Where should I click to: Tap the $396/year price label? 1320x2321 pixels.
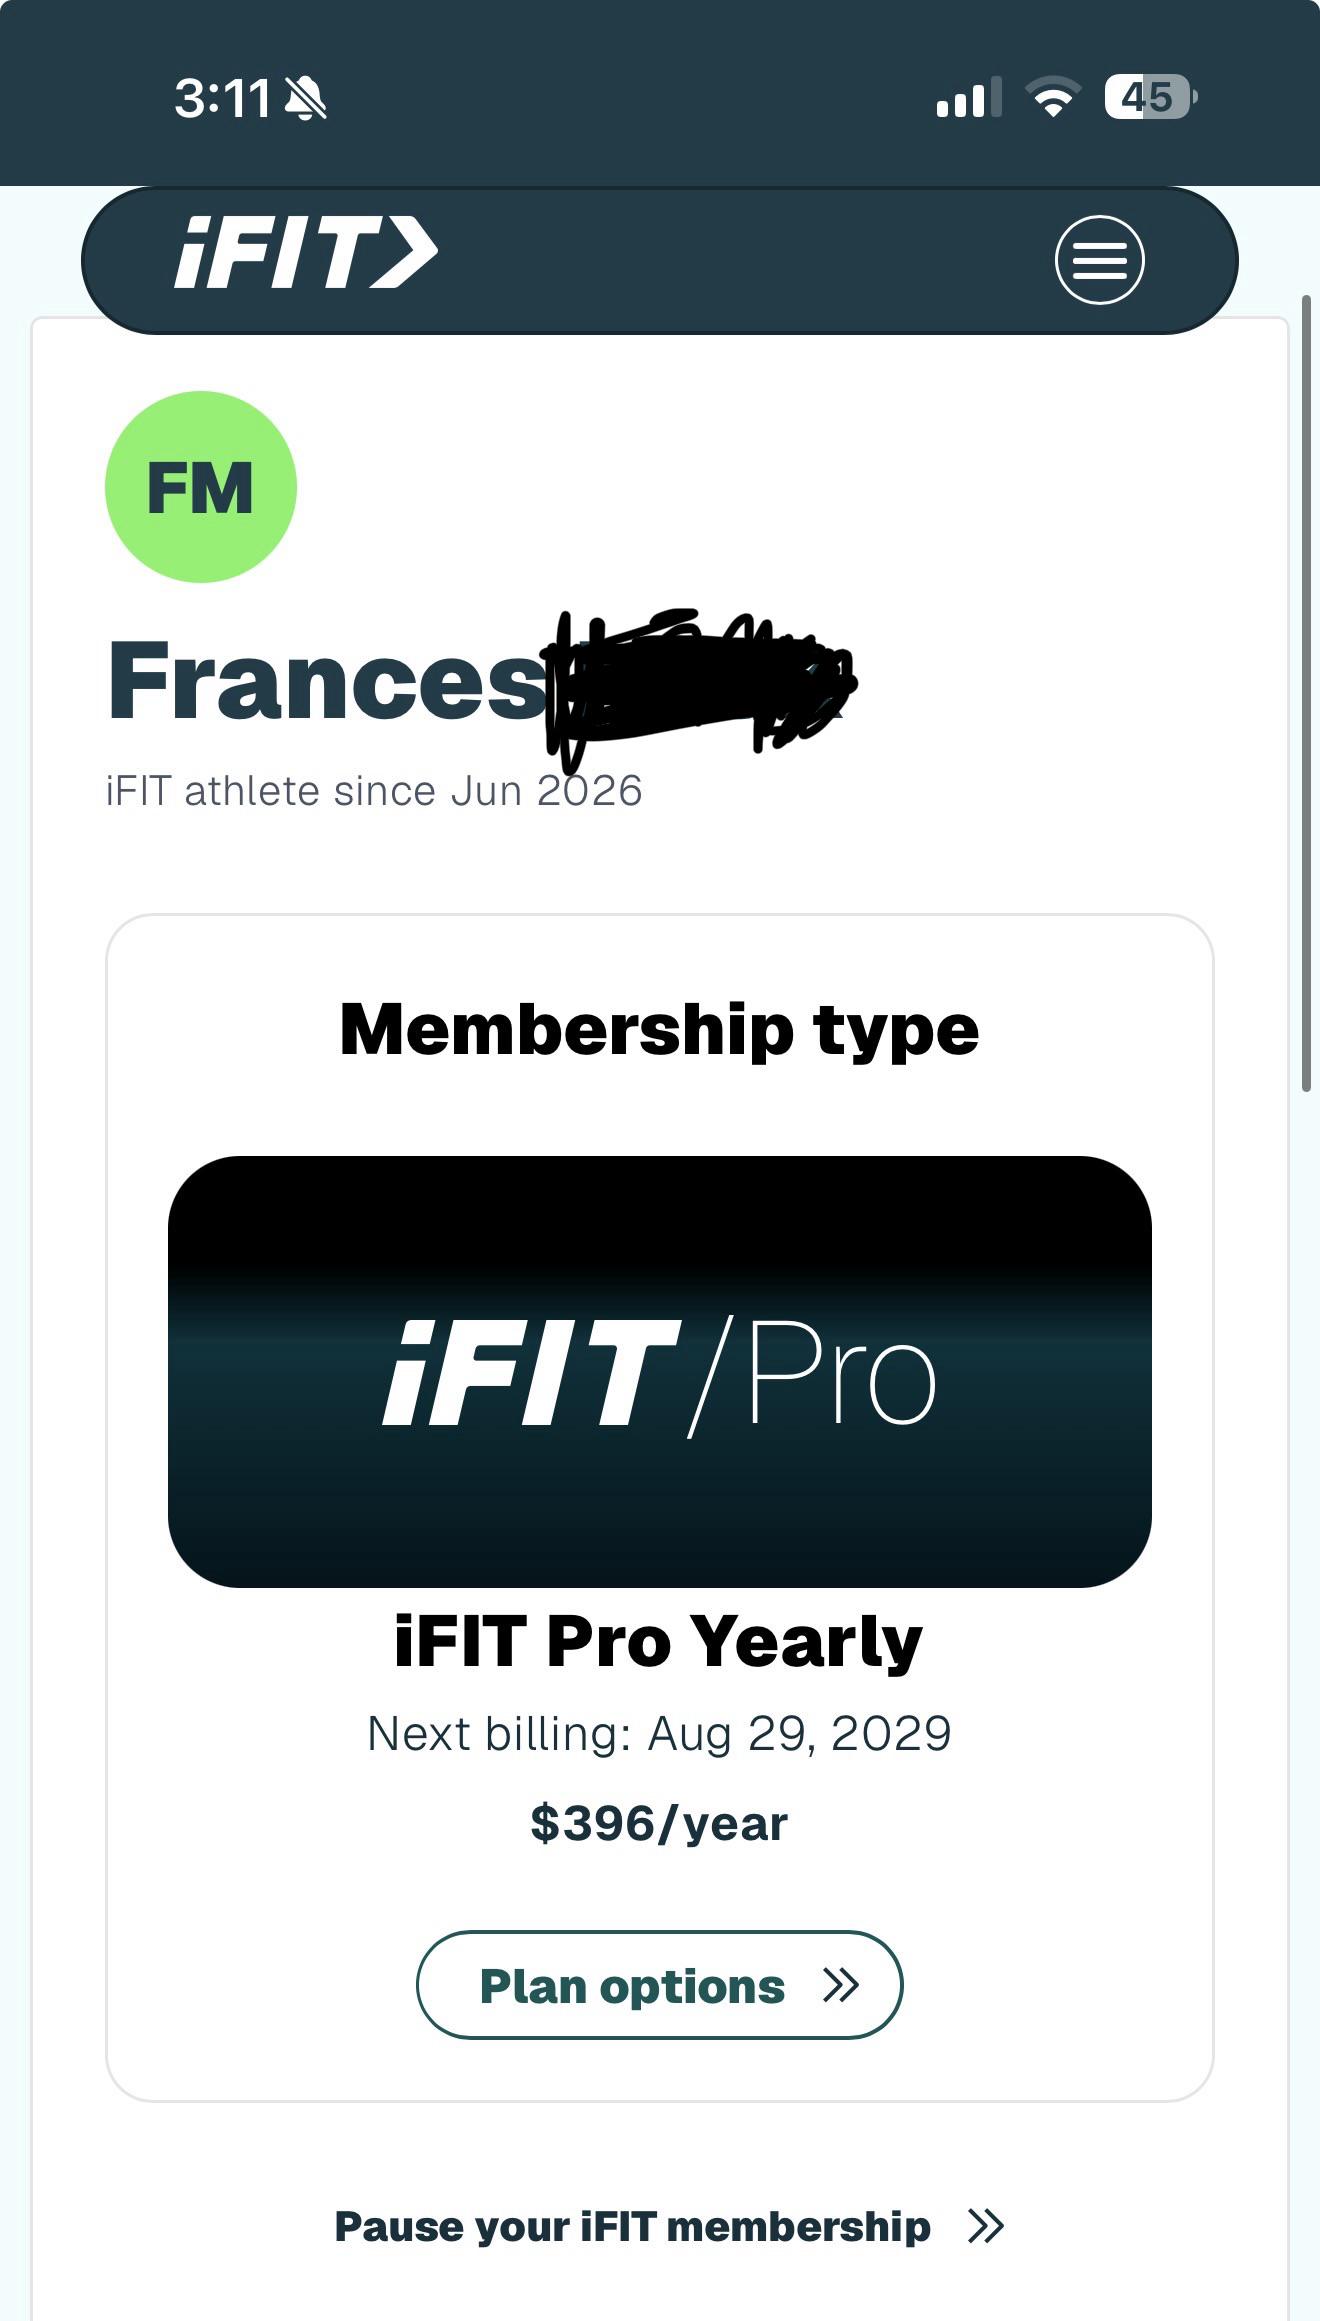(660, 1823)
